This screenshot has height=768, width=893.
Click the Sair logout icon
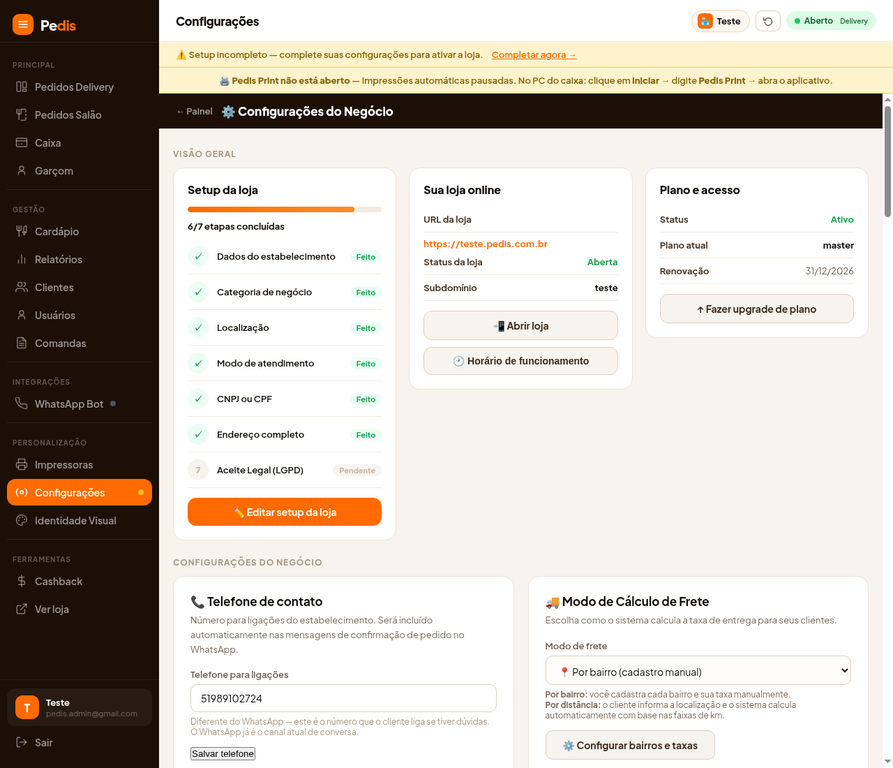coord(22,742)
